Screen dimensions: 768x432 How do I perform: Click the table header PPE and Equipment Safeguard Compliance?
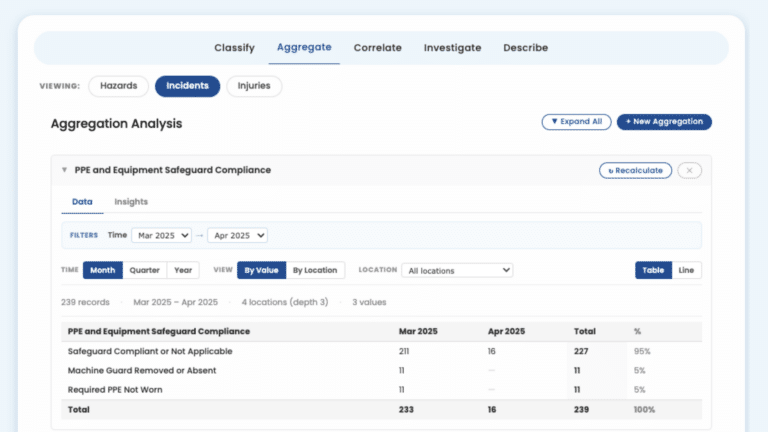point(159,332)
